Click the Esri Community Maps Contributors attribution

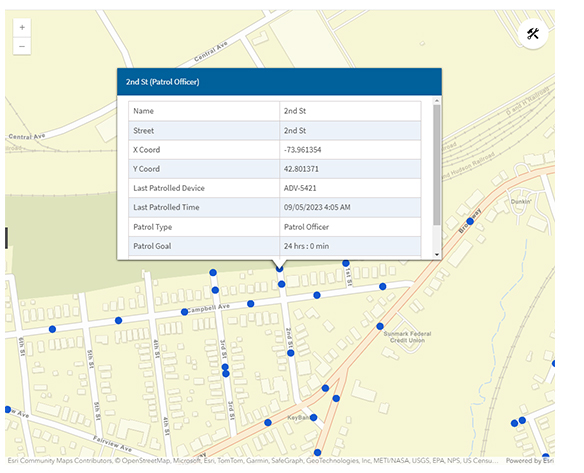pos(60,461)
